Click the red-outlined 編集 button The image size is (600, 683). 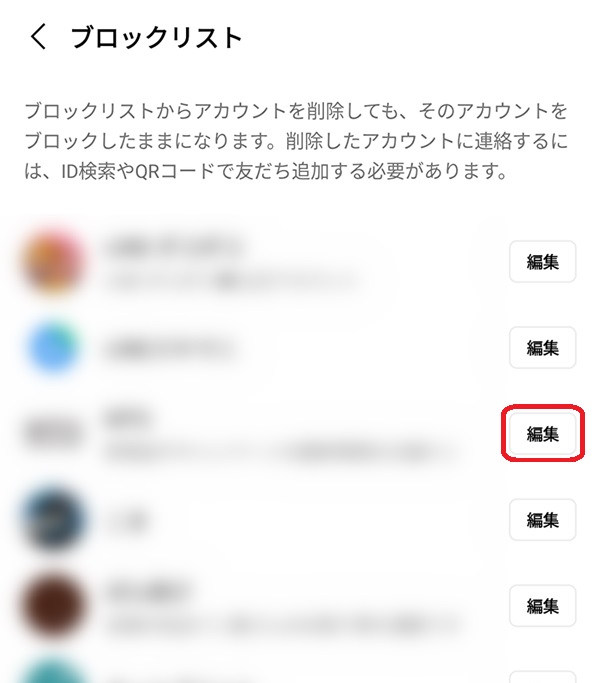click(x=542, y=434)
